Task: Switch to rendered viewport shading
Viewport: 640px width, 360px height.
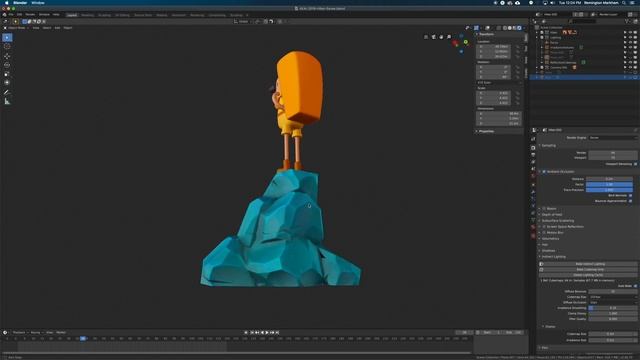Action: pos(519,28)
